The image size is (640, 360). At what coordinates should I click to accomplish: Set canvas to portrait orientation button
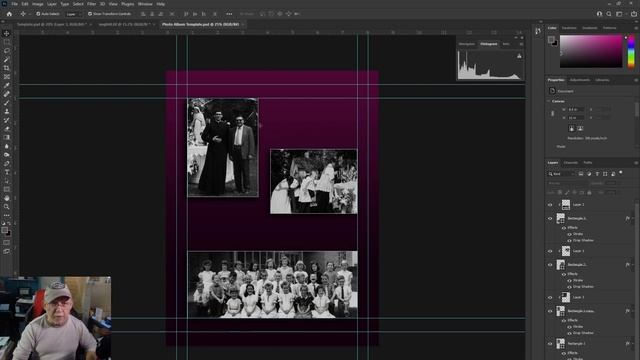point(571,129)
